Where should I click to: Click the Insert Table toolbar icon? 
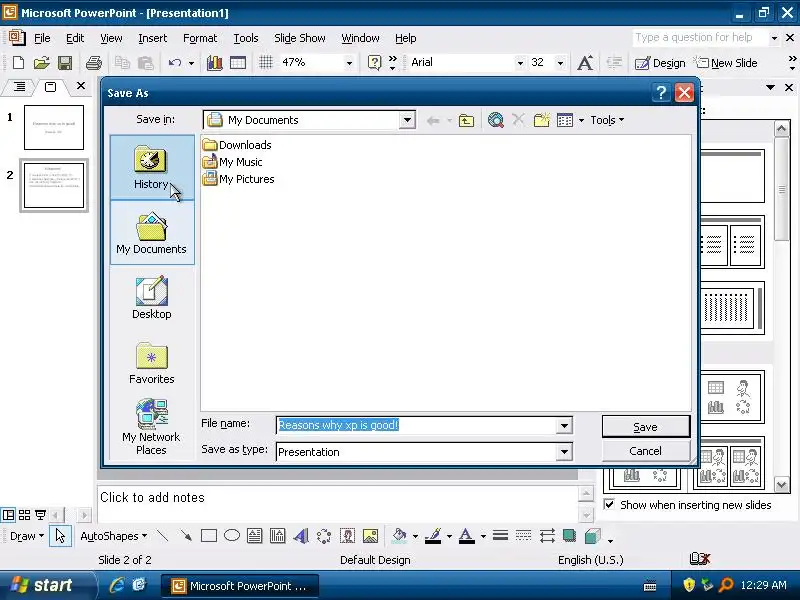coord(238,63)
